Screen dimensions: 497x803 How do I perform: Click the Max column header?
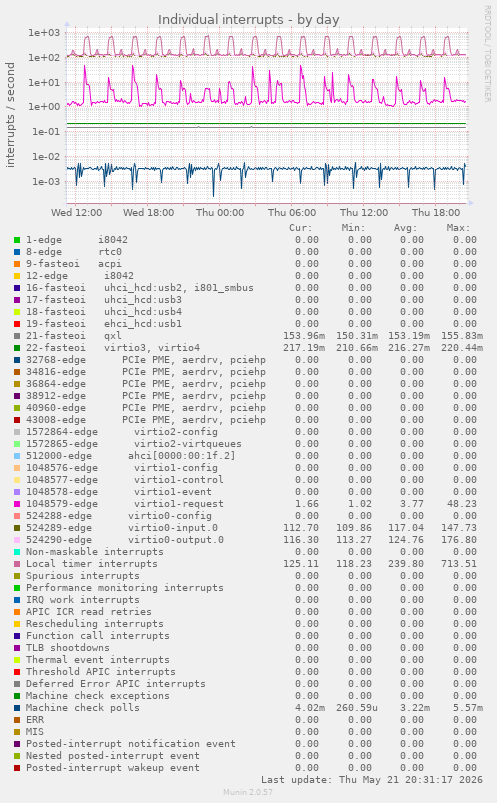(x=458, y=228)
